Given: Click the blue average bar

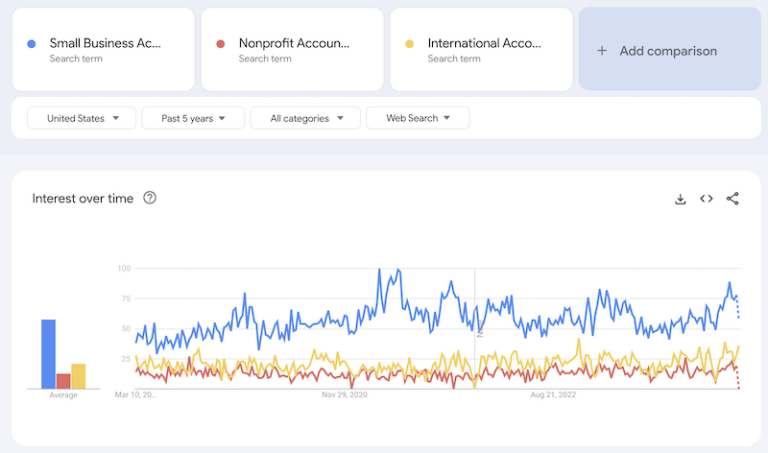Looking at the screenshot, I should coord(48,353).
